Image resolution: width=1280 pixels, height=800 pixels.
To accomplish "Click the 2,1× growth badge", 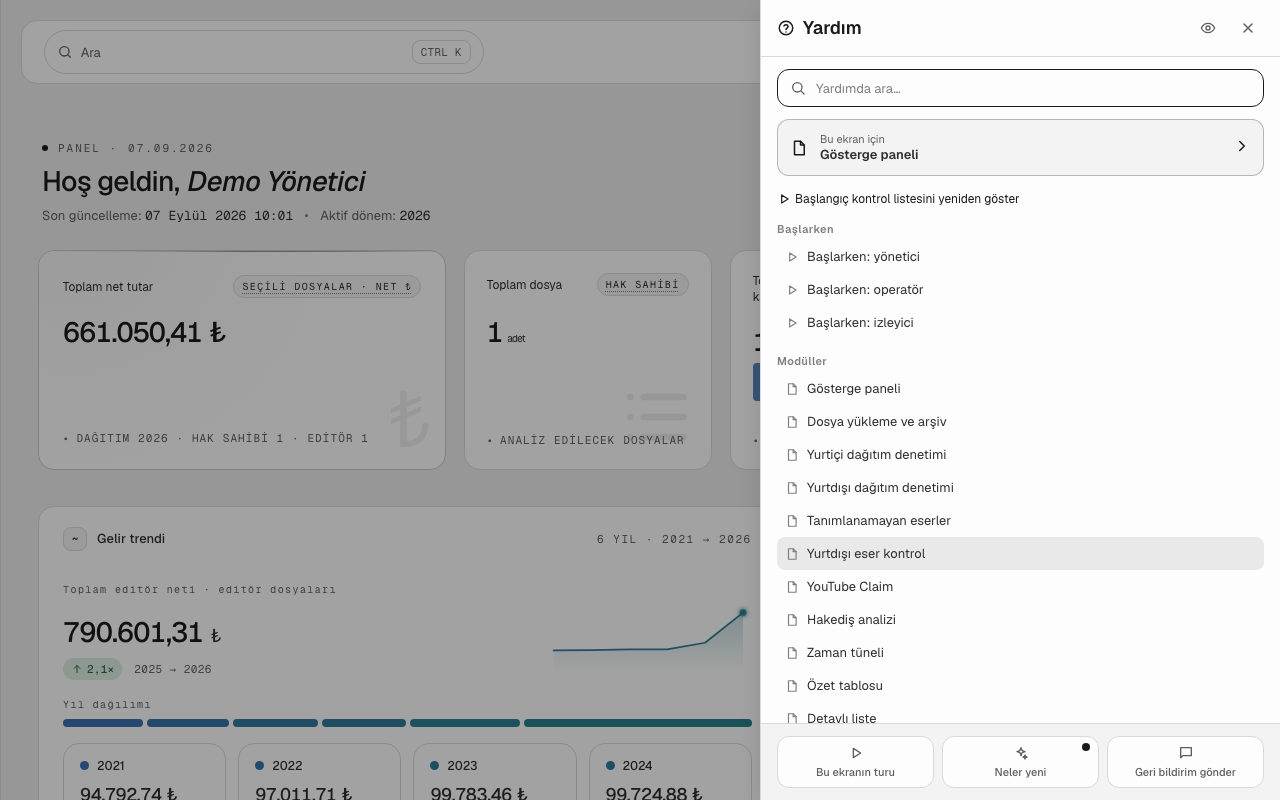I will point(93,669).
